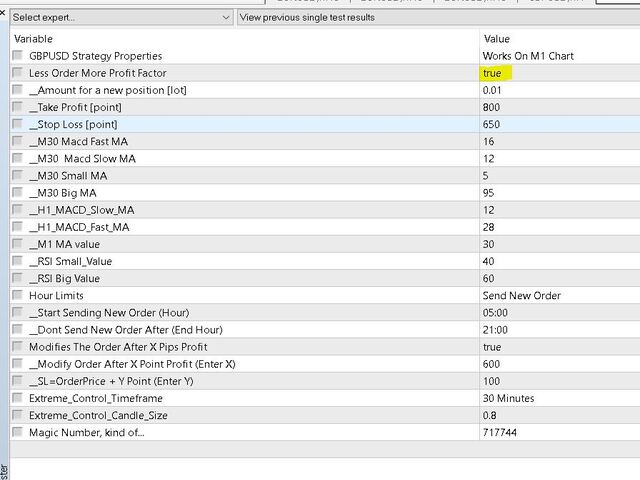
Task: Click the M1 MA value 30
Action: point(489,244)
